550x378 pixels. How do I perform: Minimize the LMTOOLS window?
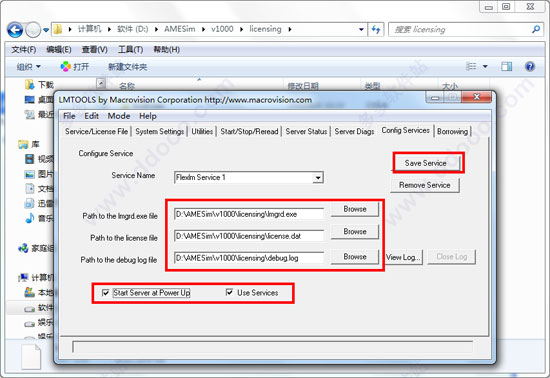point(435,97)
